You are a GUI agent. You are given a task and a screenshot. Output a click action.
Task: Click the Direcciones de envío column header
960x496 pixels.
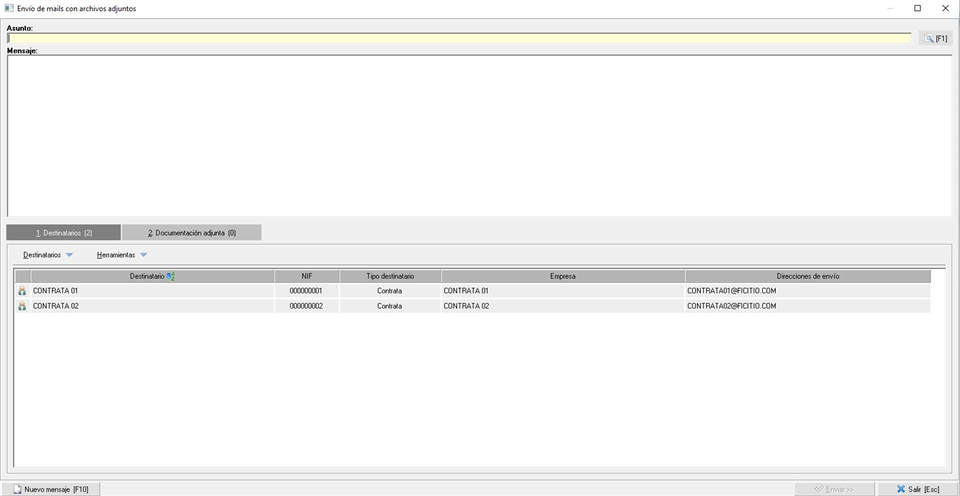coord(807,276)
